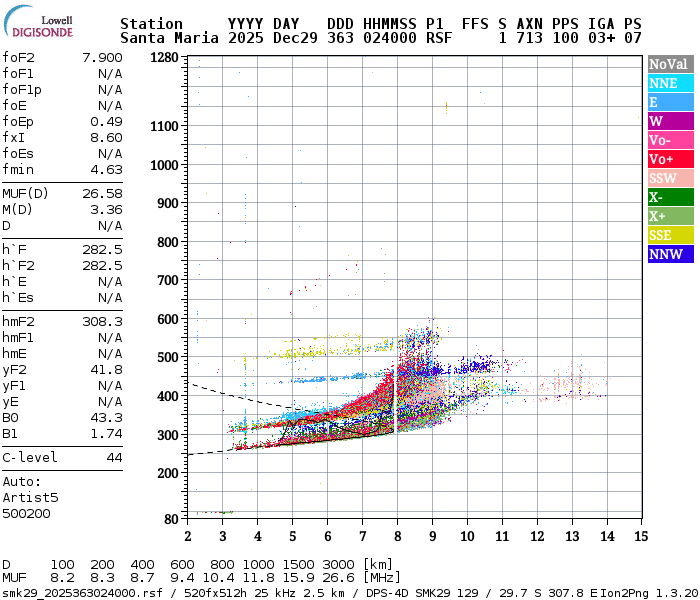Click the 15.9 MUF value in table
700x600 pixels.
click(298, 578)
